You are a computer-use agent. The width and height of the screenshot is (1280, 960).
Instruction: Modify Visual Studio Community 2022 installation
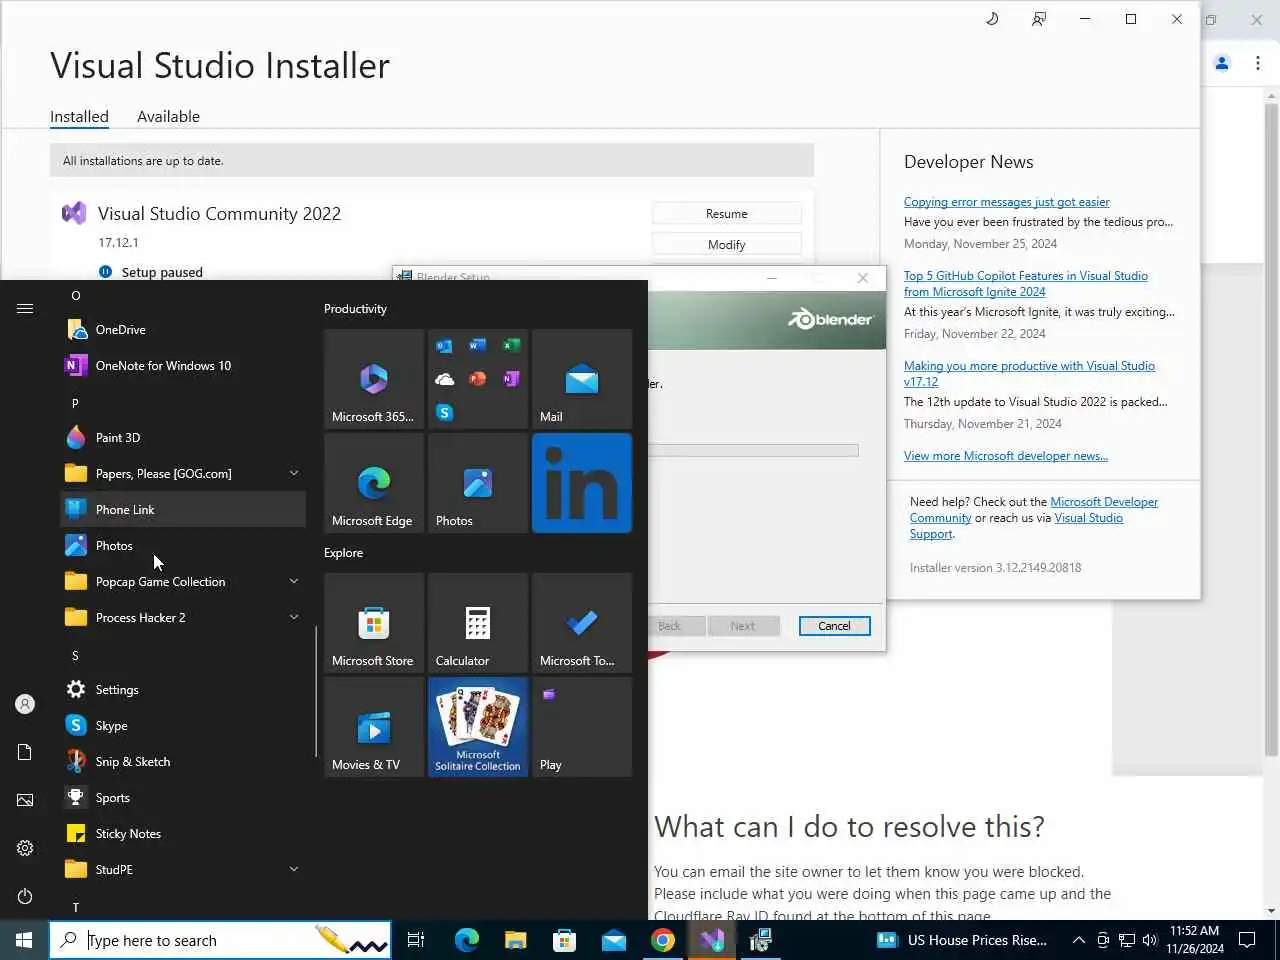pos(727,245)
